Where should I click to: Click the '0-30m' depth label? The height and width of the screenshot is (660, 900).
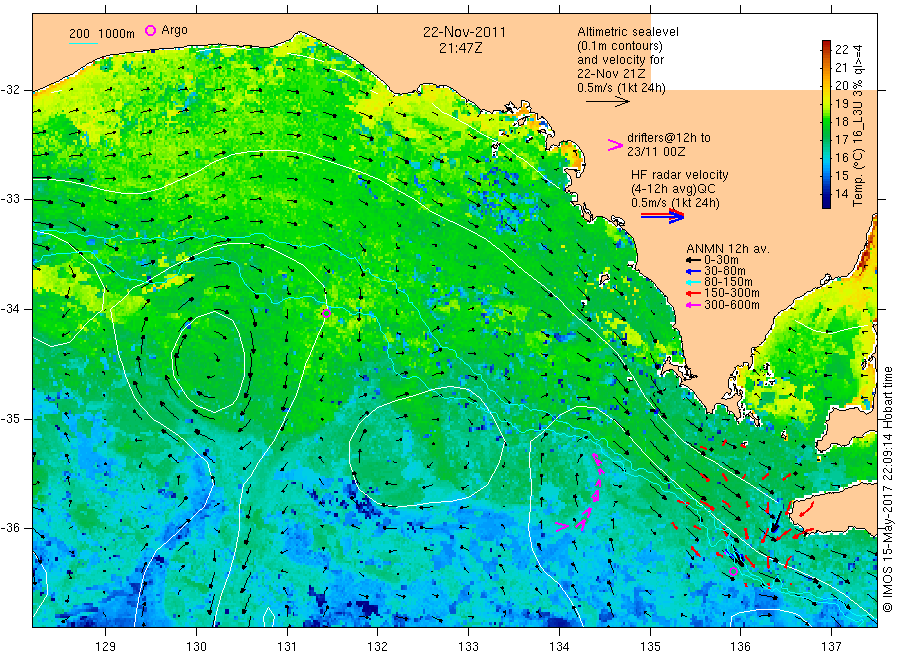pyautogui.click(x=721, y=260)
